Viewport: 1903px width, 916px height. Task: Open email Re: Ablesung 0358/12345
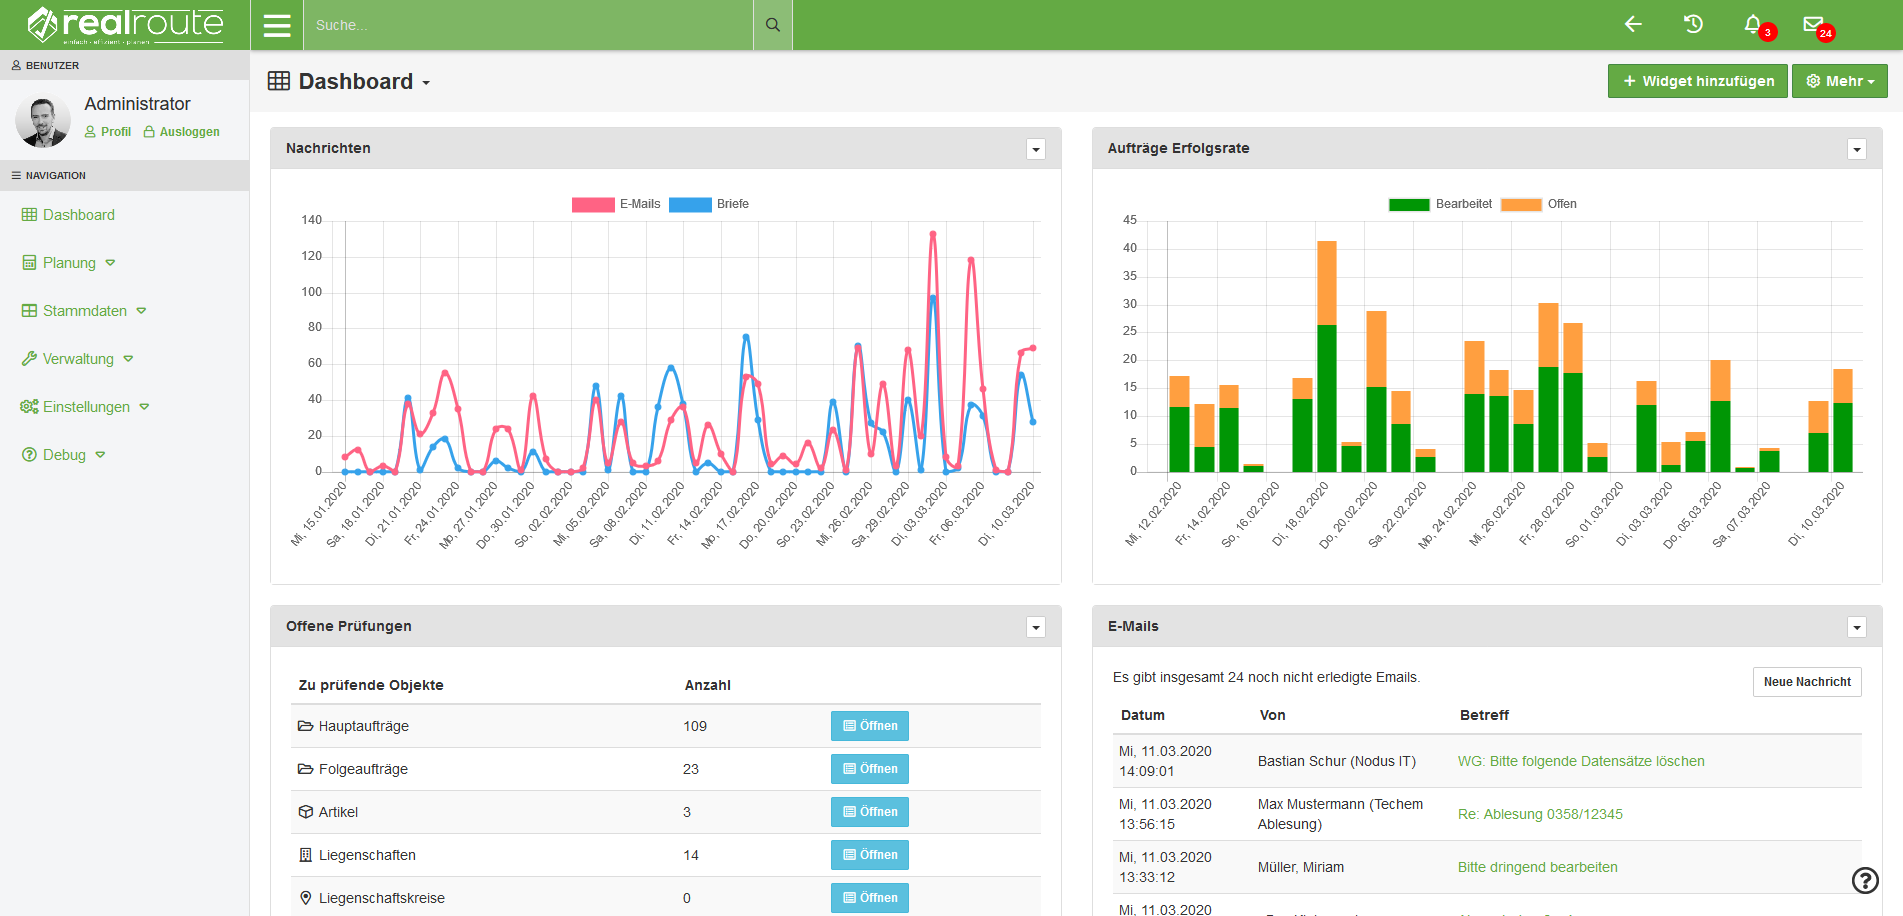[x=1540, y=814]
